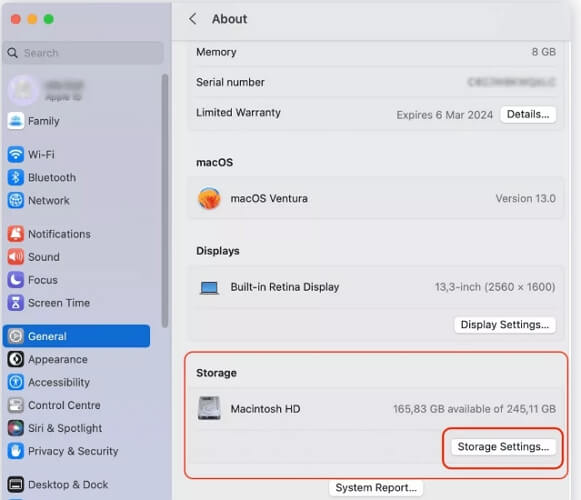
Task: Click the macOS section heading
Action: click(x=215, y=162)
